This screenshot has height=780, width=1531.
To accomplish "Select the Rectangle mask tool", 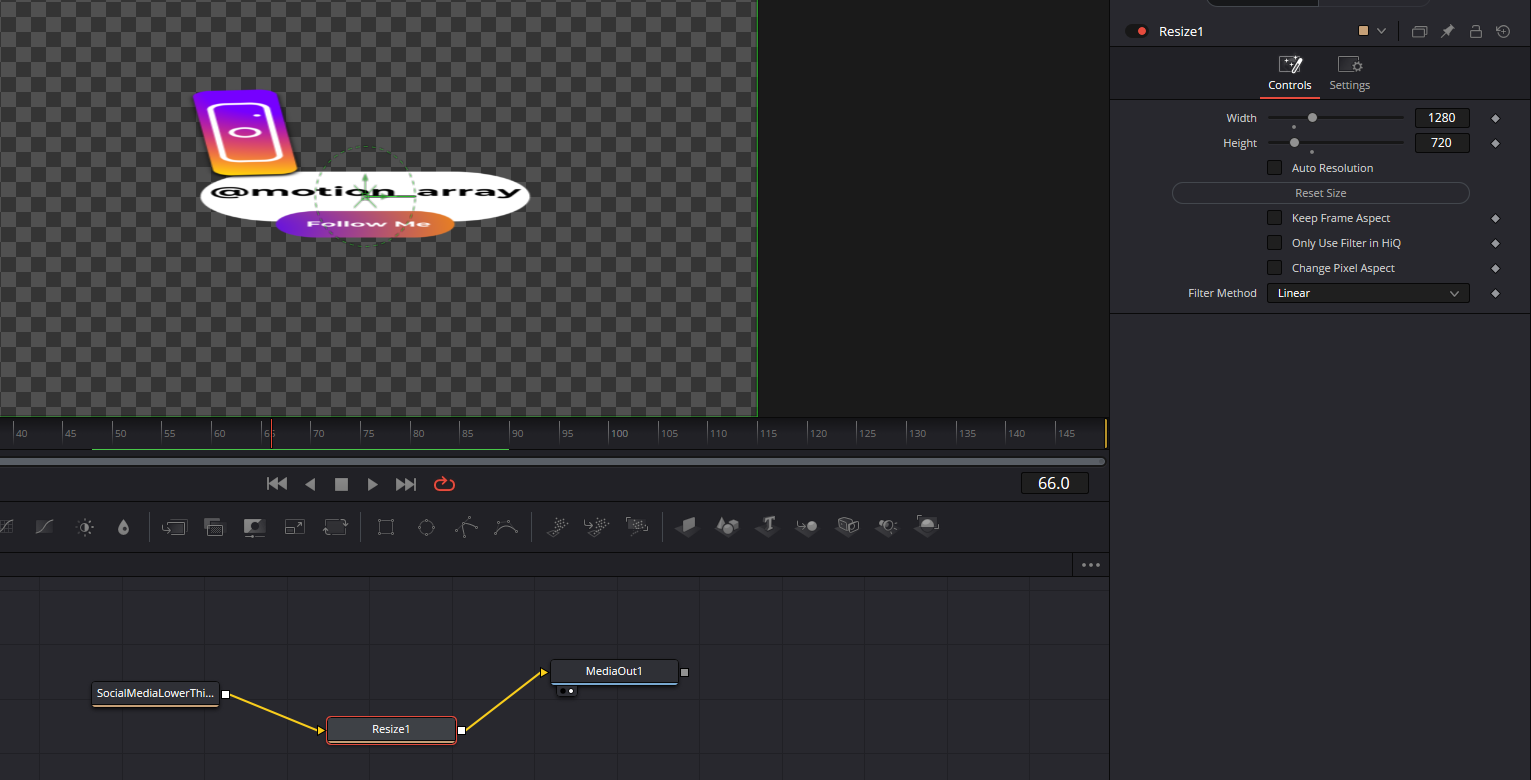I will pyautogui.click(x=386, y=526).
